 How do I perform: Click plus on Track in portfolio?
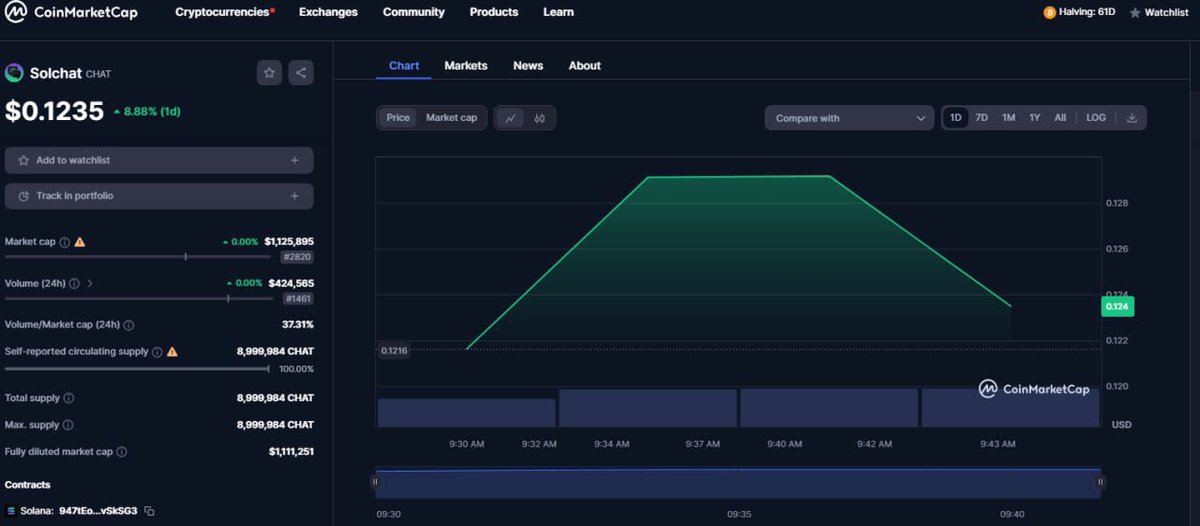coord(294,196)
